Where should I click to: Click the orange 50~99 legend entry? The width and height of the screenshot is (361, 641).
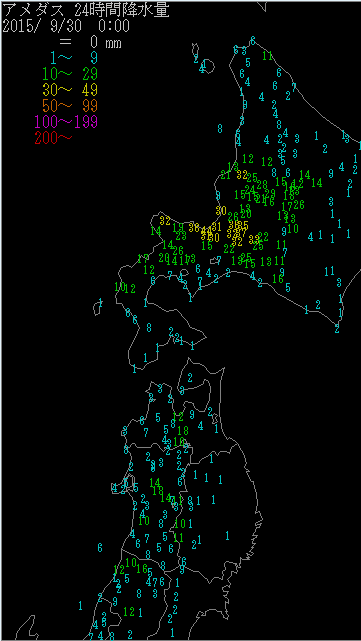[x=70, y=105]
